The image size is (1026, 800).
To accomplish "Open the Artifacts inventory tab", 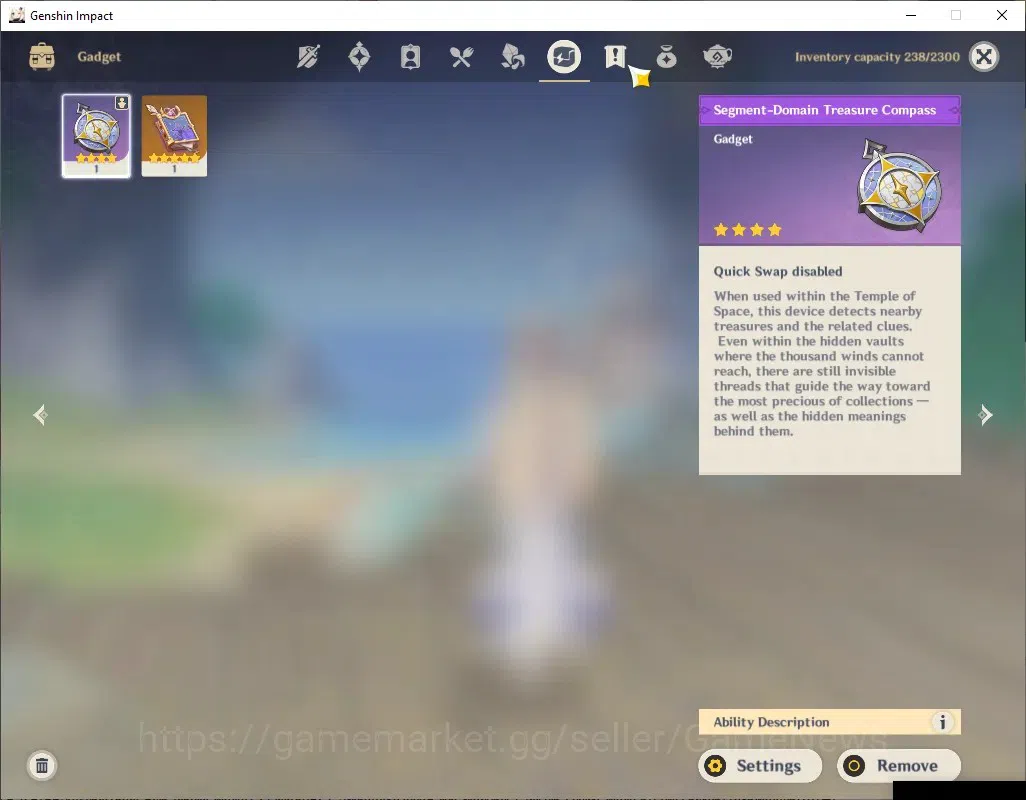I will pos(359,57).
